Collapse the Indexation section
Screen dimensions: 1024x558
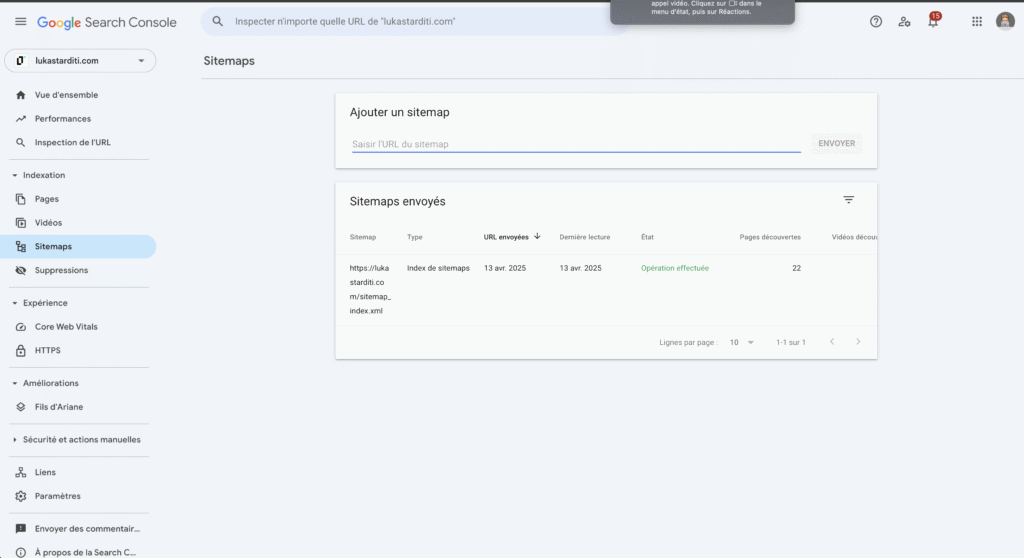pos(14,175)
